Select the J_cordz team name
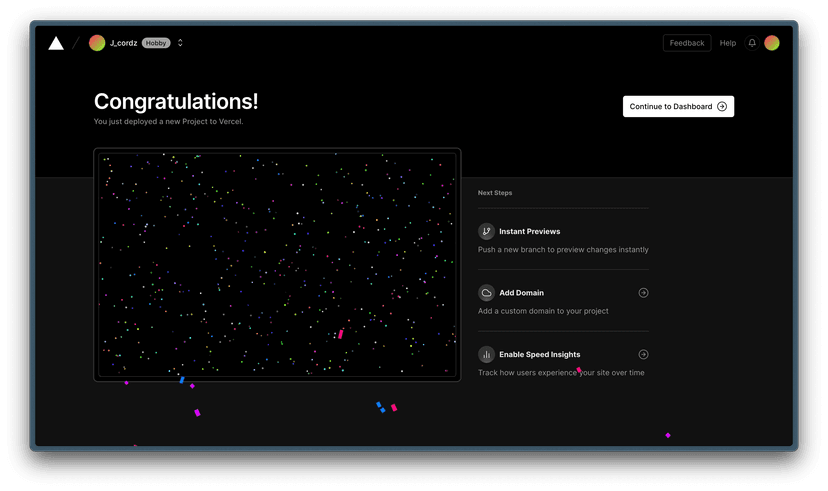Viewport: 828px width, 491px height. point(123,43)
